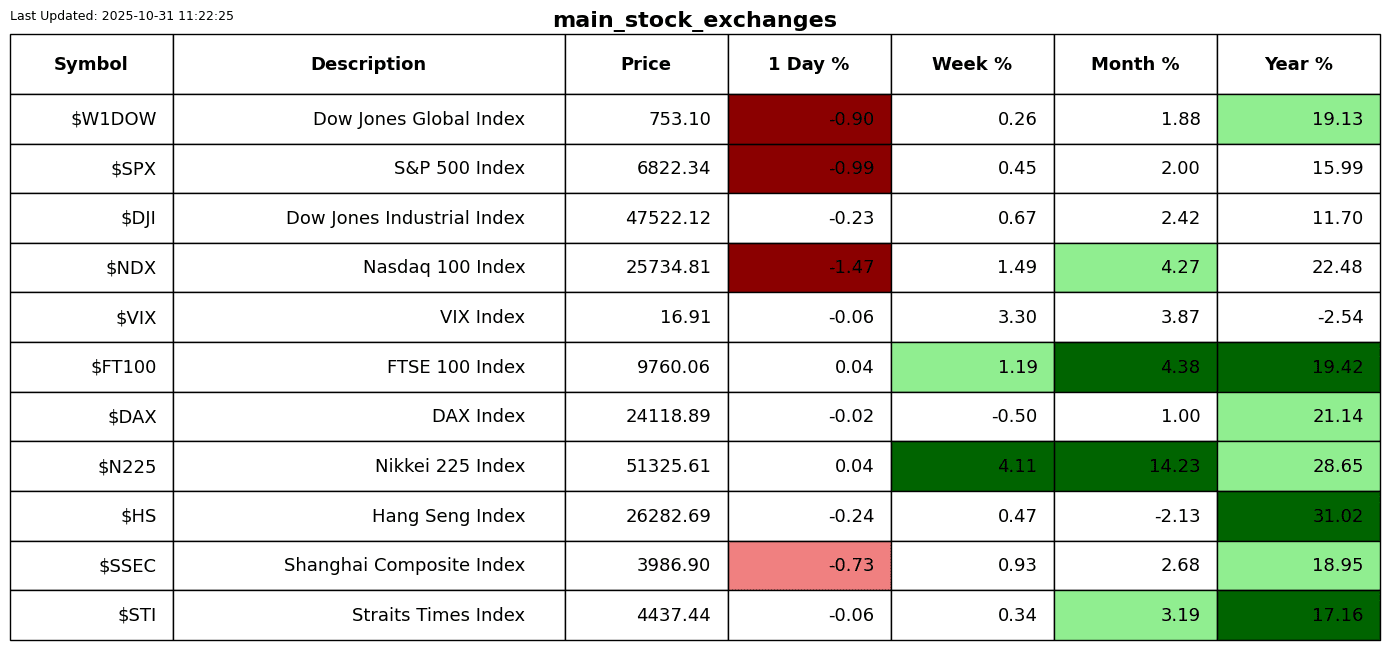Click the $SPX symbol cell

click(x=133, y=169)
